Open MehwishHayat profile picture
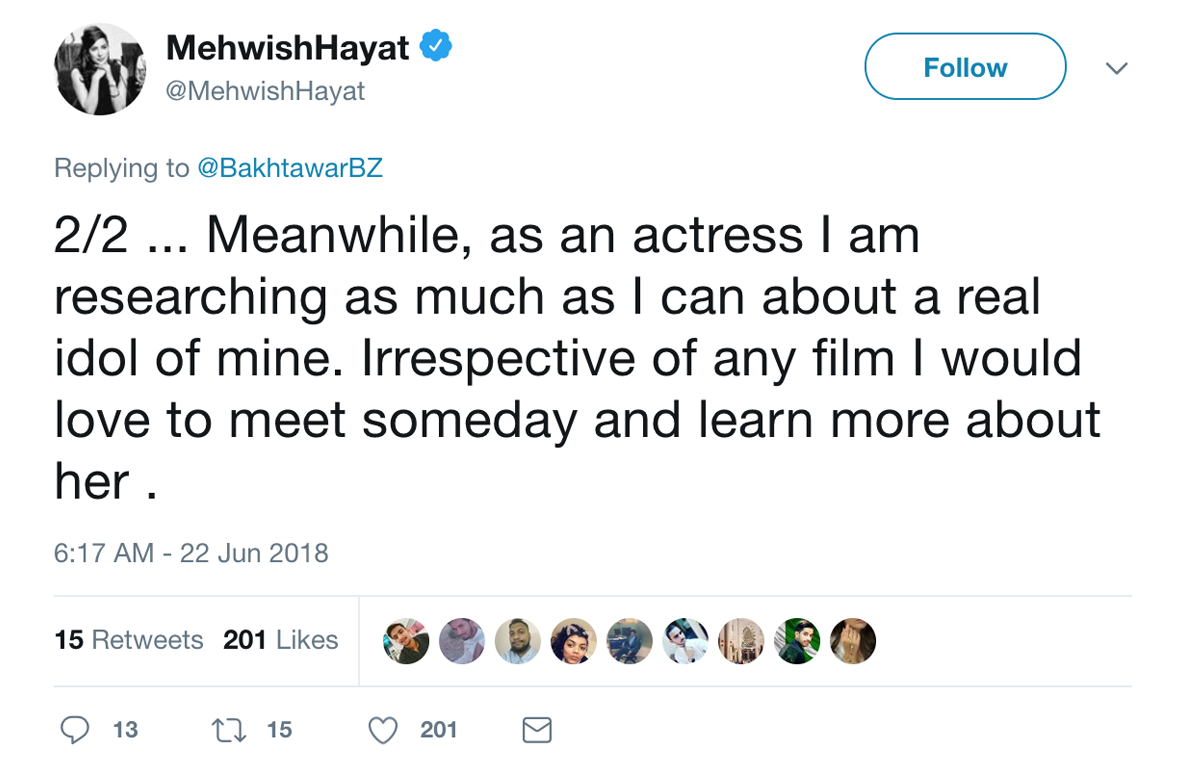 click(100, 70)
